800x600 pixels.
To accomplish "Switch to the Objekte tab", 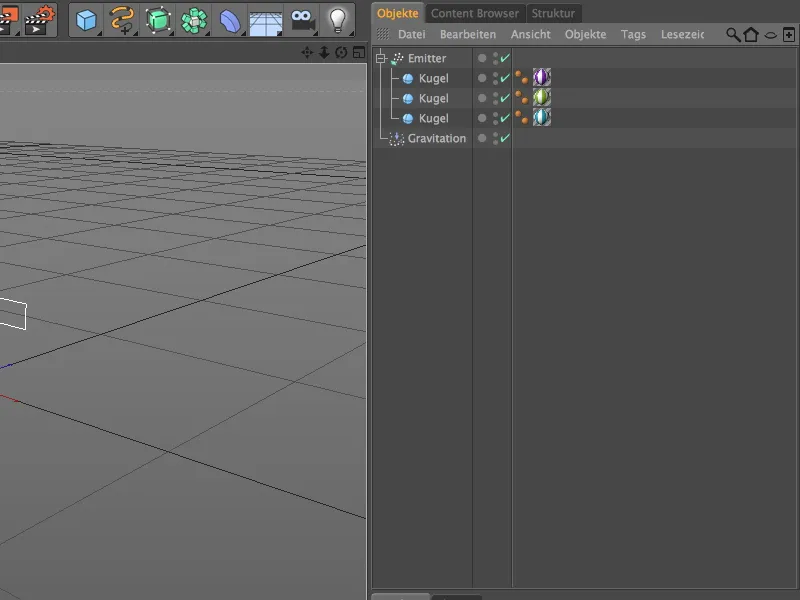I will click(x=397, y=13).
